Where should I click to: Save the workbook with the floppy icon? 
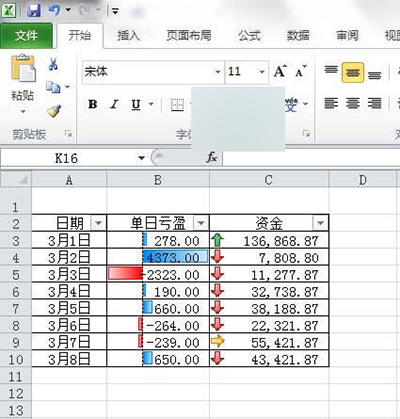click(34, 10)
